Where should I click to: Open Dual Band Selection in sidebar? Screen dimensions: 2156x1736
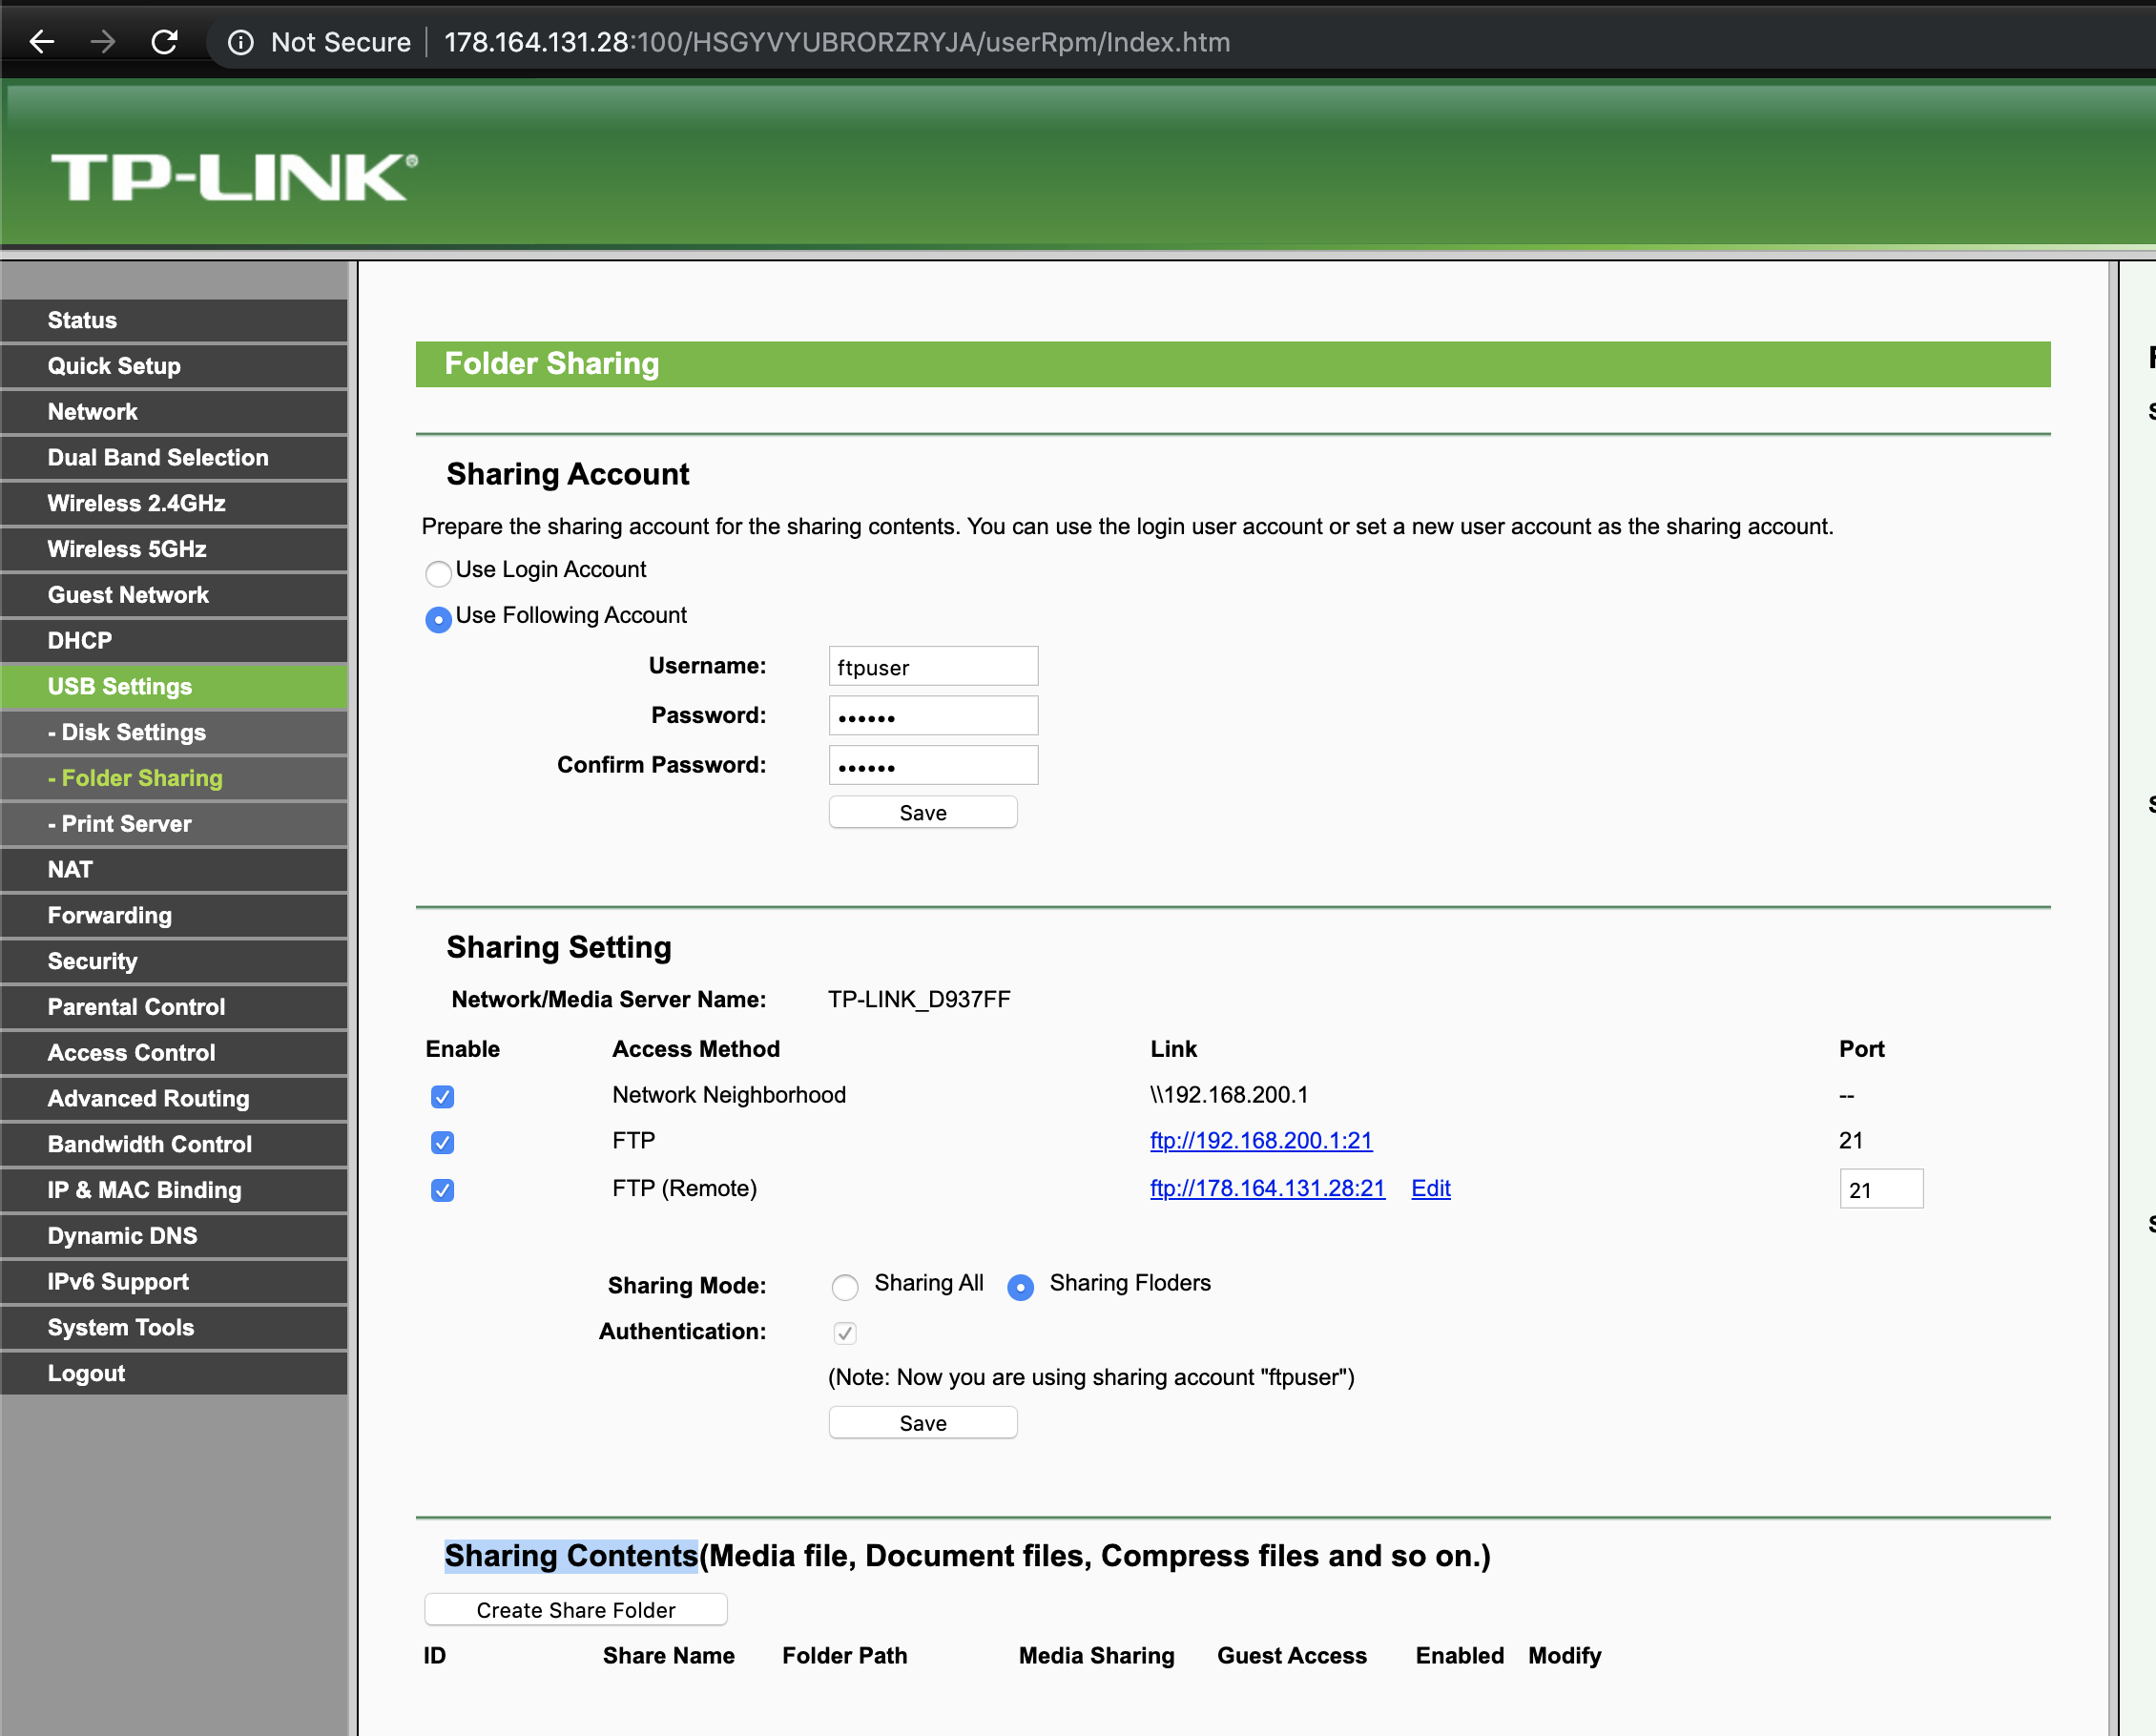point(174,458)
